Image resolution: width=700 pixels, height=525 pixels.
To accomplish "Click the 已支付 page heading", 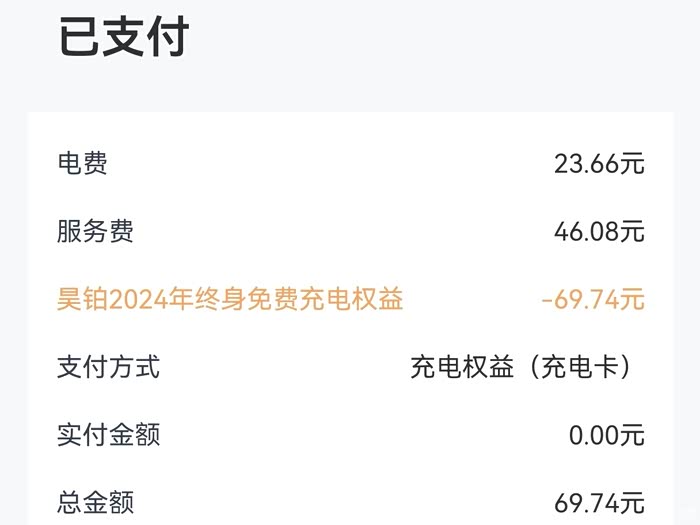I will click(x=124, y=37).
